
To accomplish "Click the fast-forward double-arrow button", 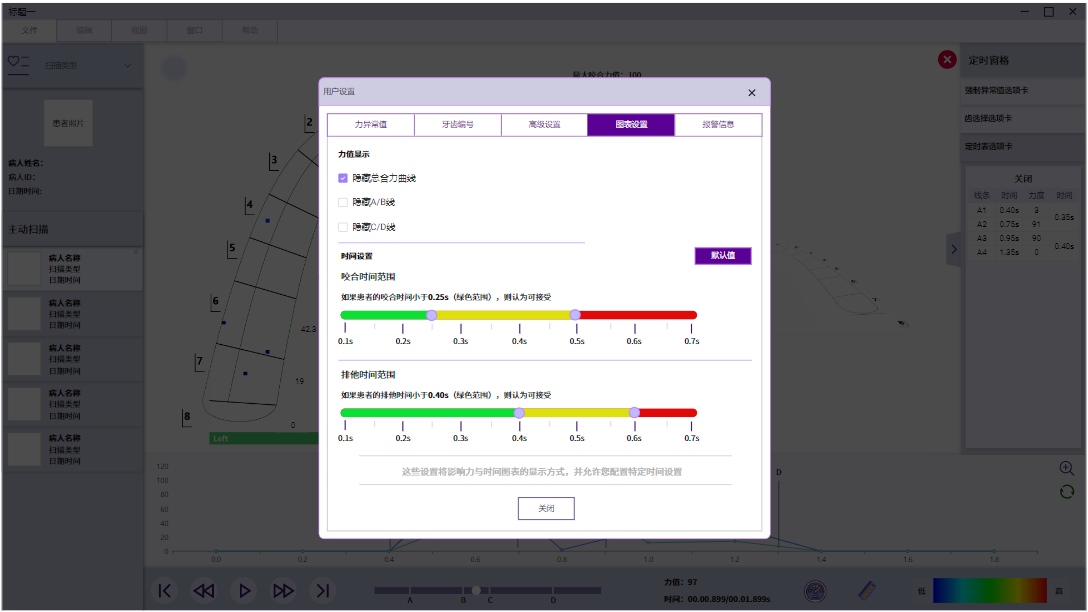I will [283, 591].
